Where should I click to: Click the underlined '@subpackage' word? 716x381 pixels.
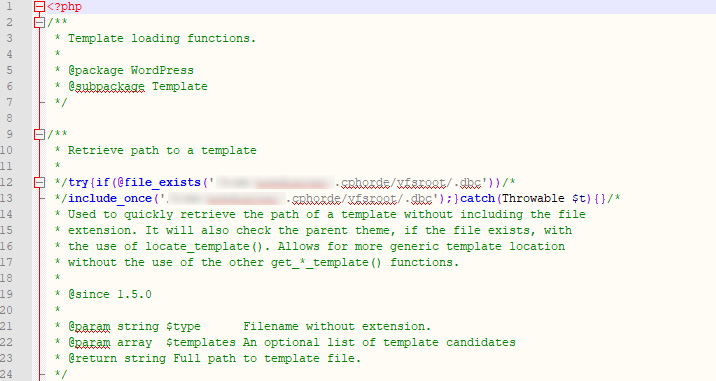[x=106, y=86]
